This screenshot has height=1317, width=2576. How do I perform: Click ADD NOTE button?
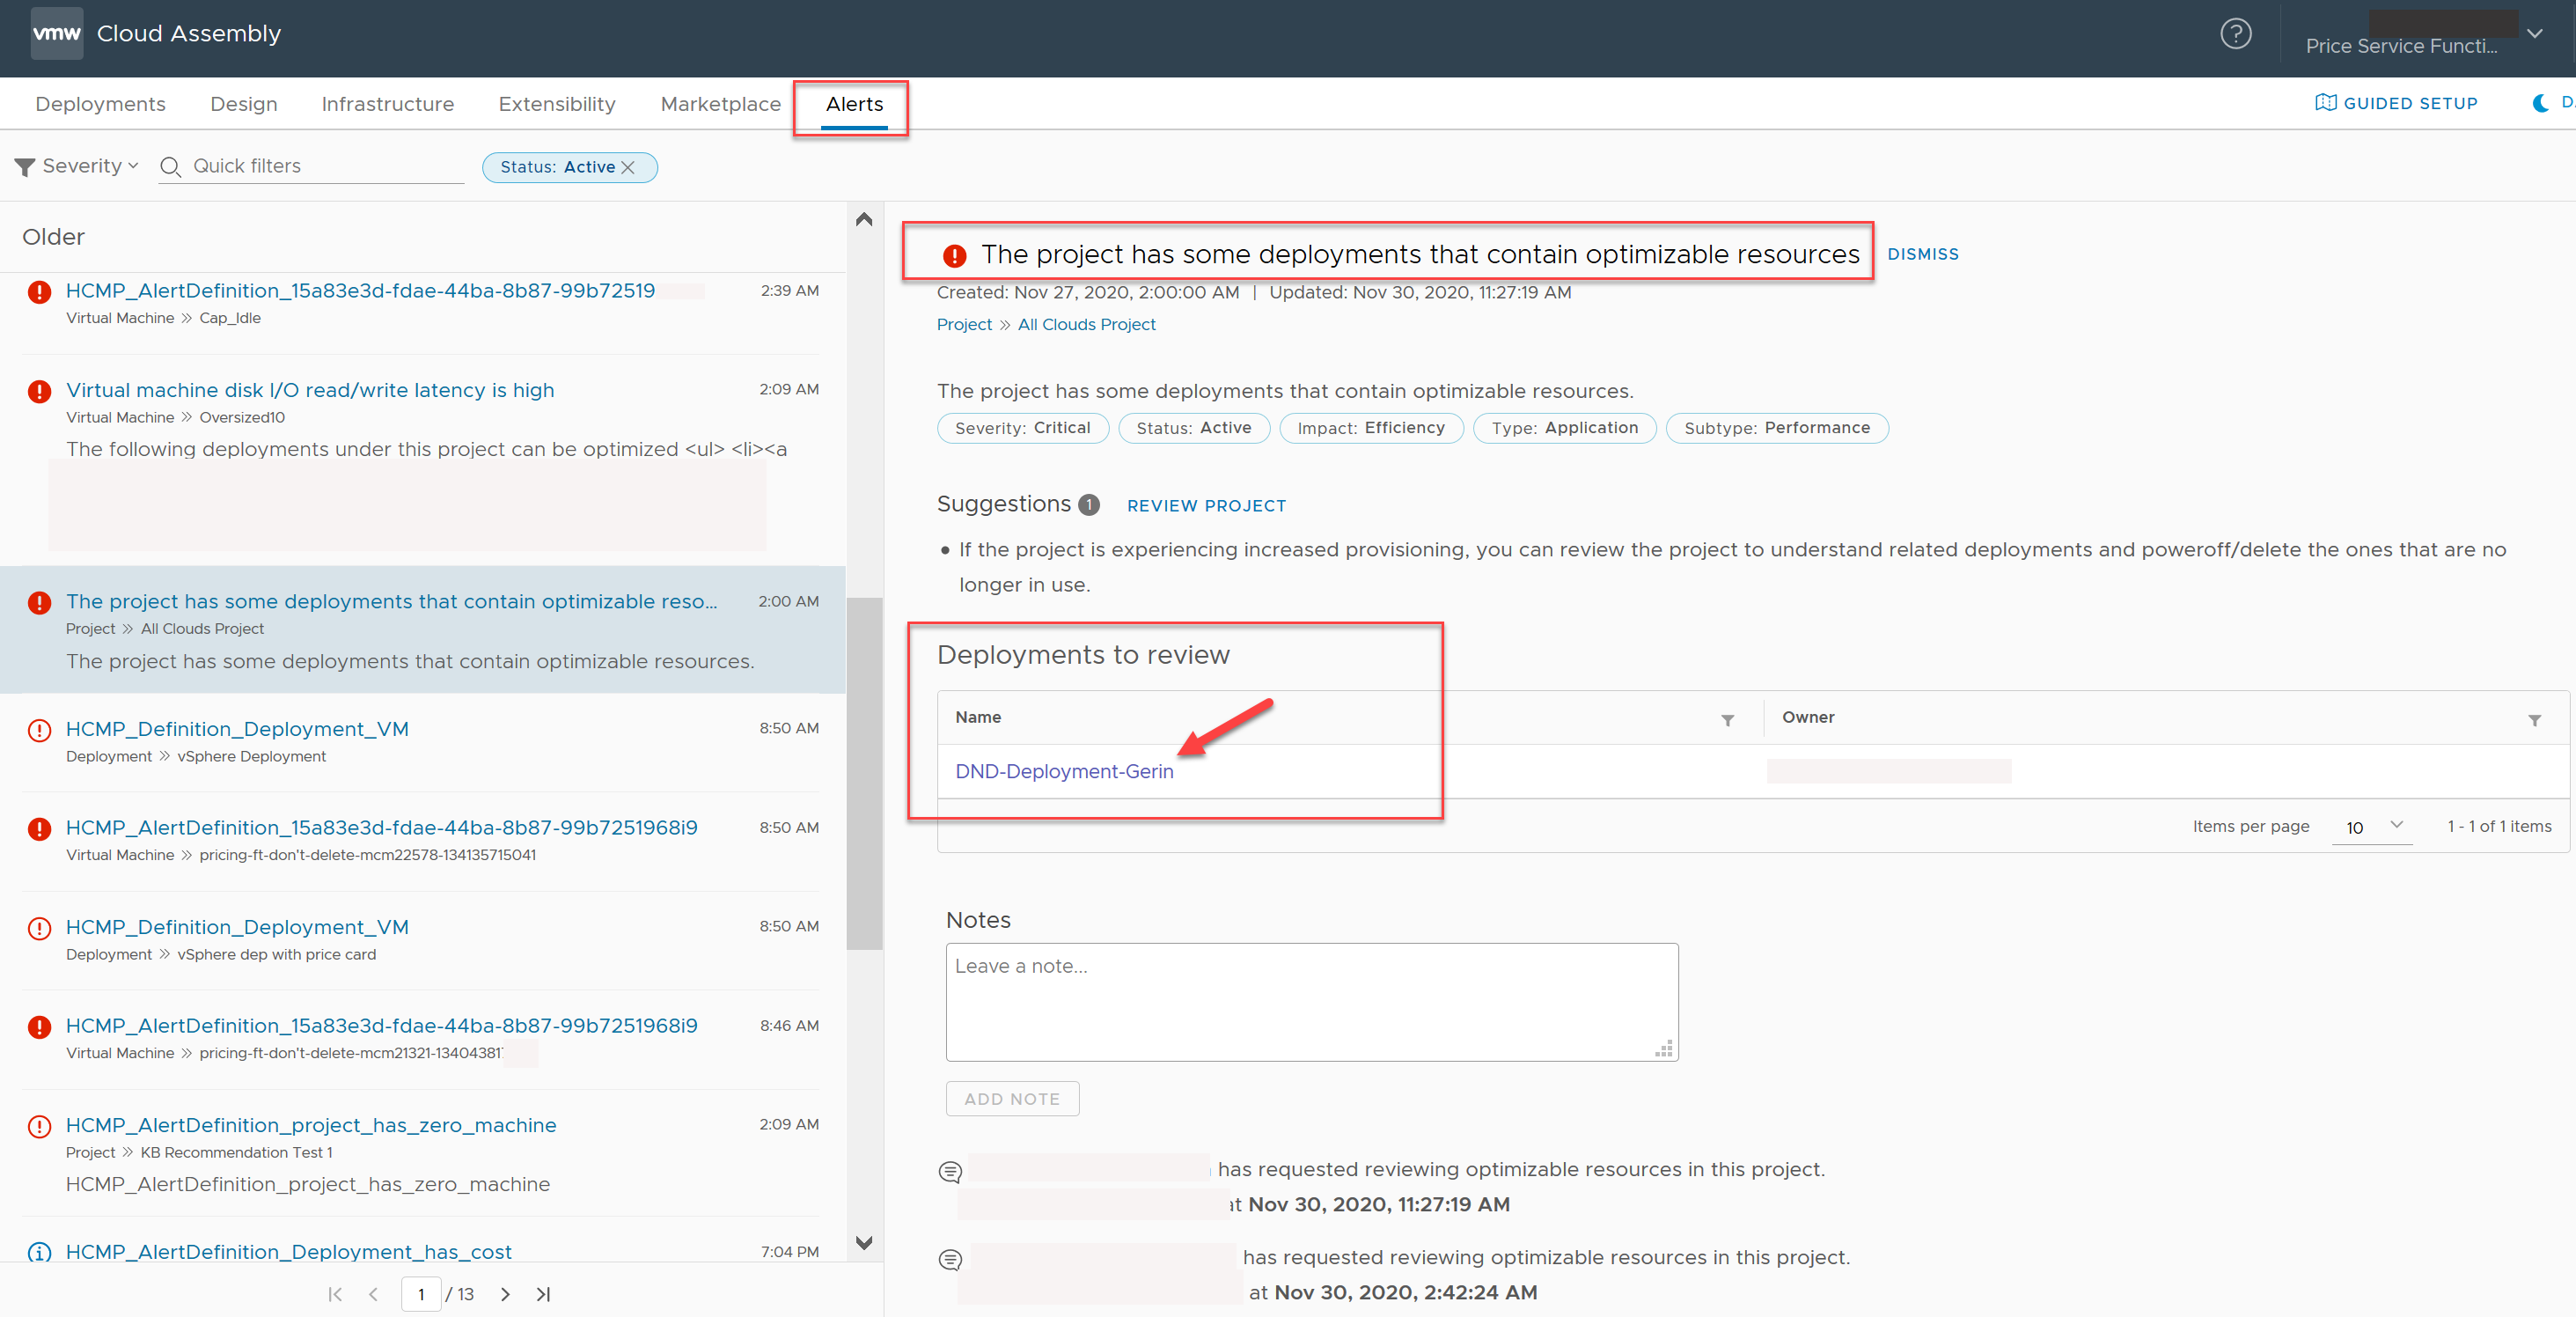[1011, 1099]
